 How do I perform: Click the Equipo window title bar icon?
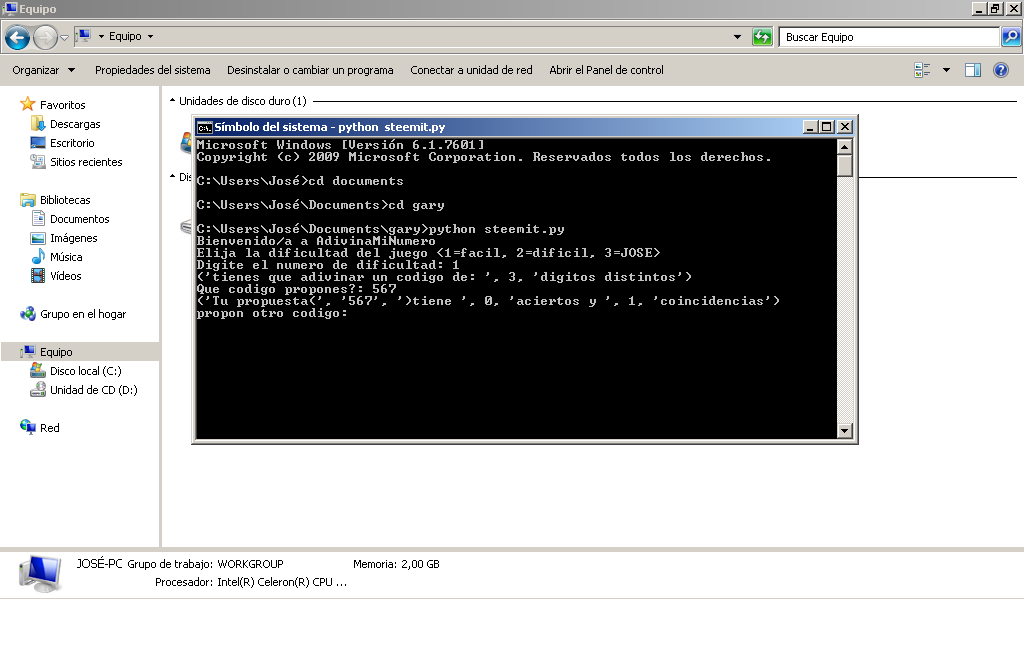10,8
